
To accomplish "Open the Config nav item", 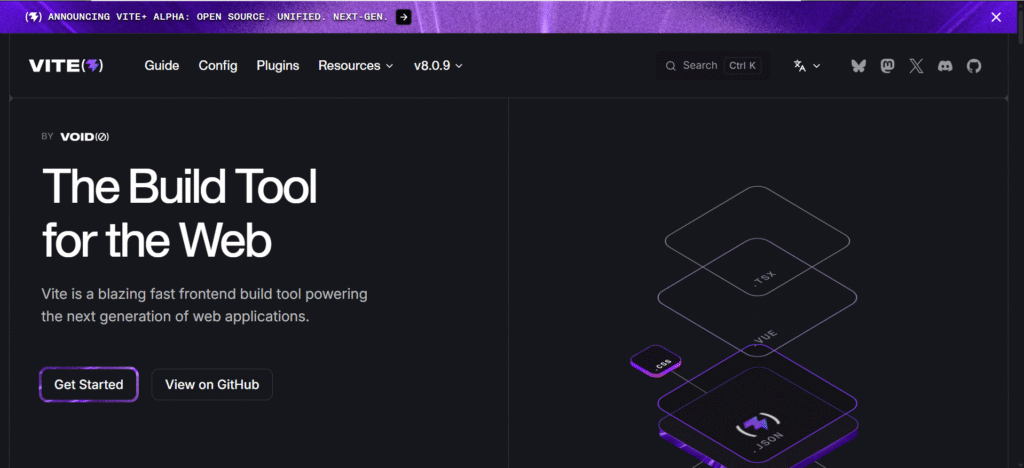I will [218, 66].
